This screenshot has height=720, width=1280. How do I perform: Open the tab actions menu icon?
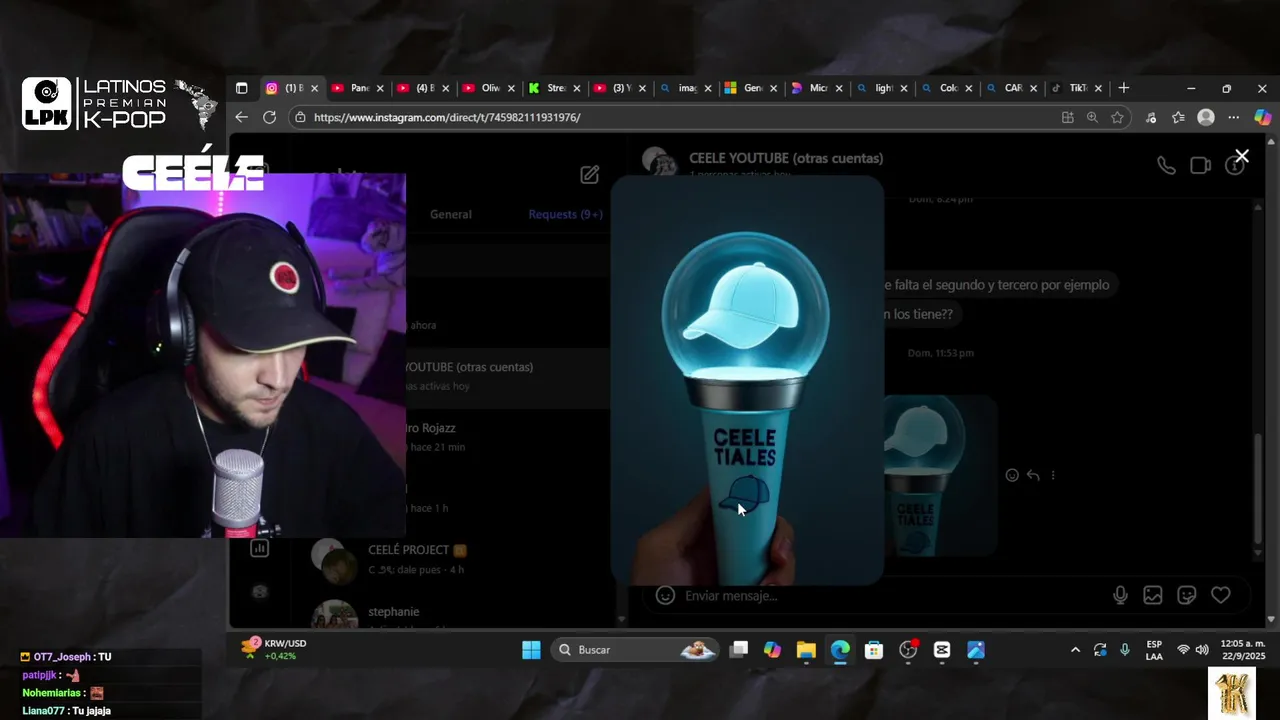tap(241, 88)
